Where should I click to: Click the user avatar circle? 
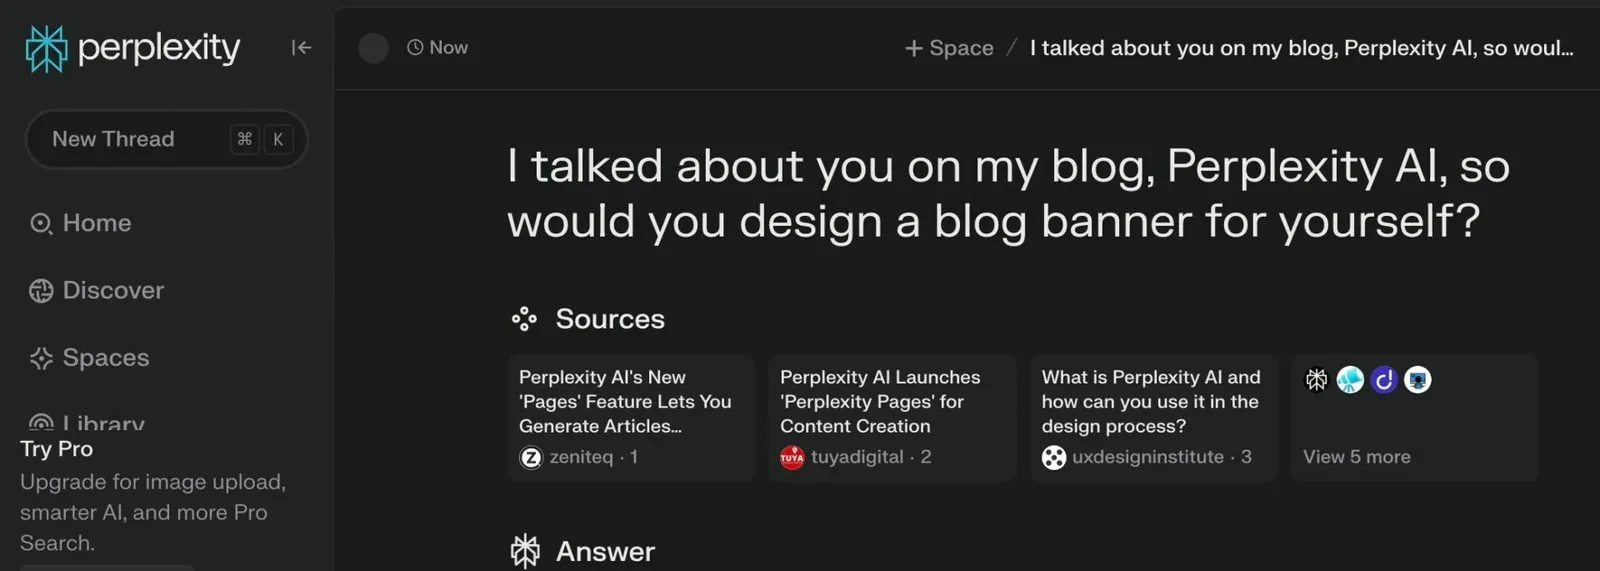click(373, 48)
